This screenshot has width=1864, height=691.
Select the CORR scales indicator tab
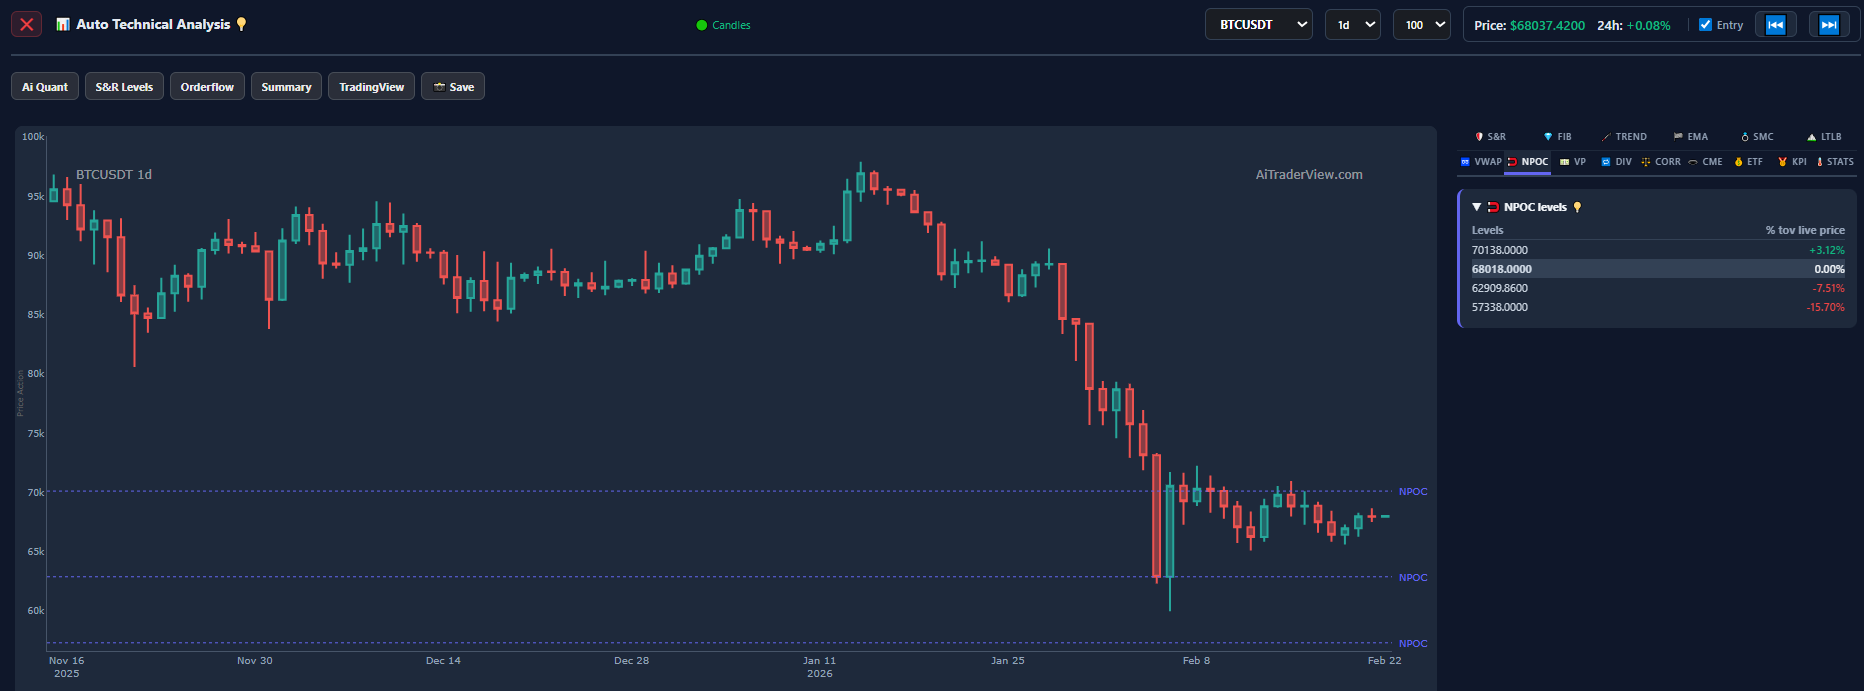pyautogui.click(x=1660, y=162)
